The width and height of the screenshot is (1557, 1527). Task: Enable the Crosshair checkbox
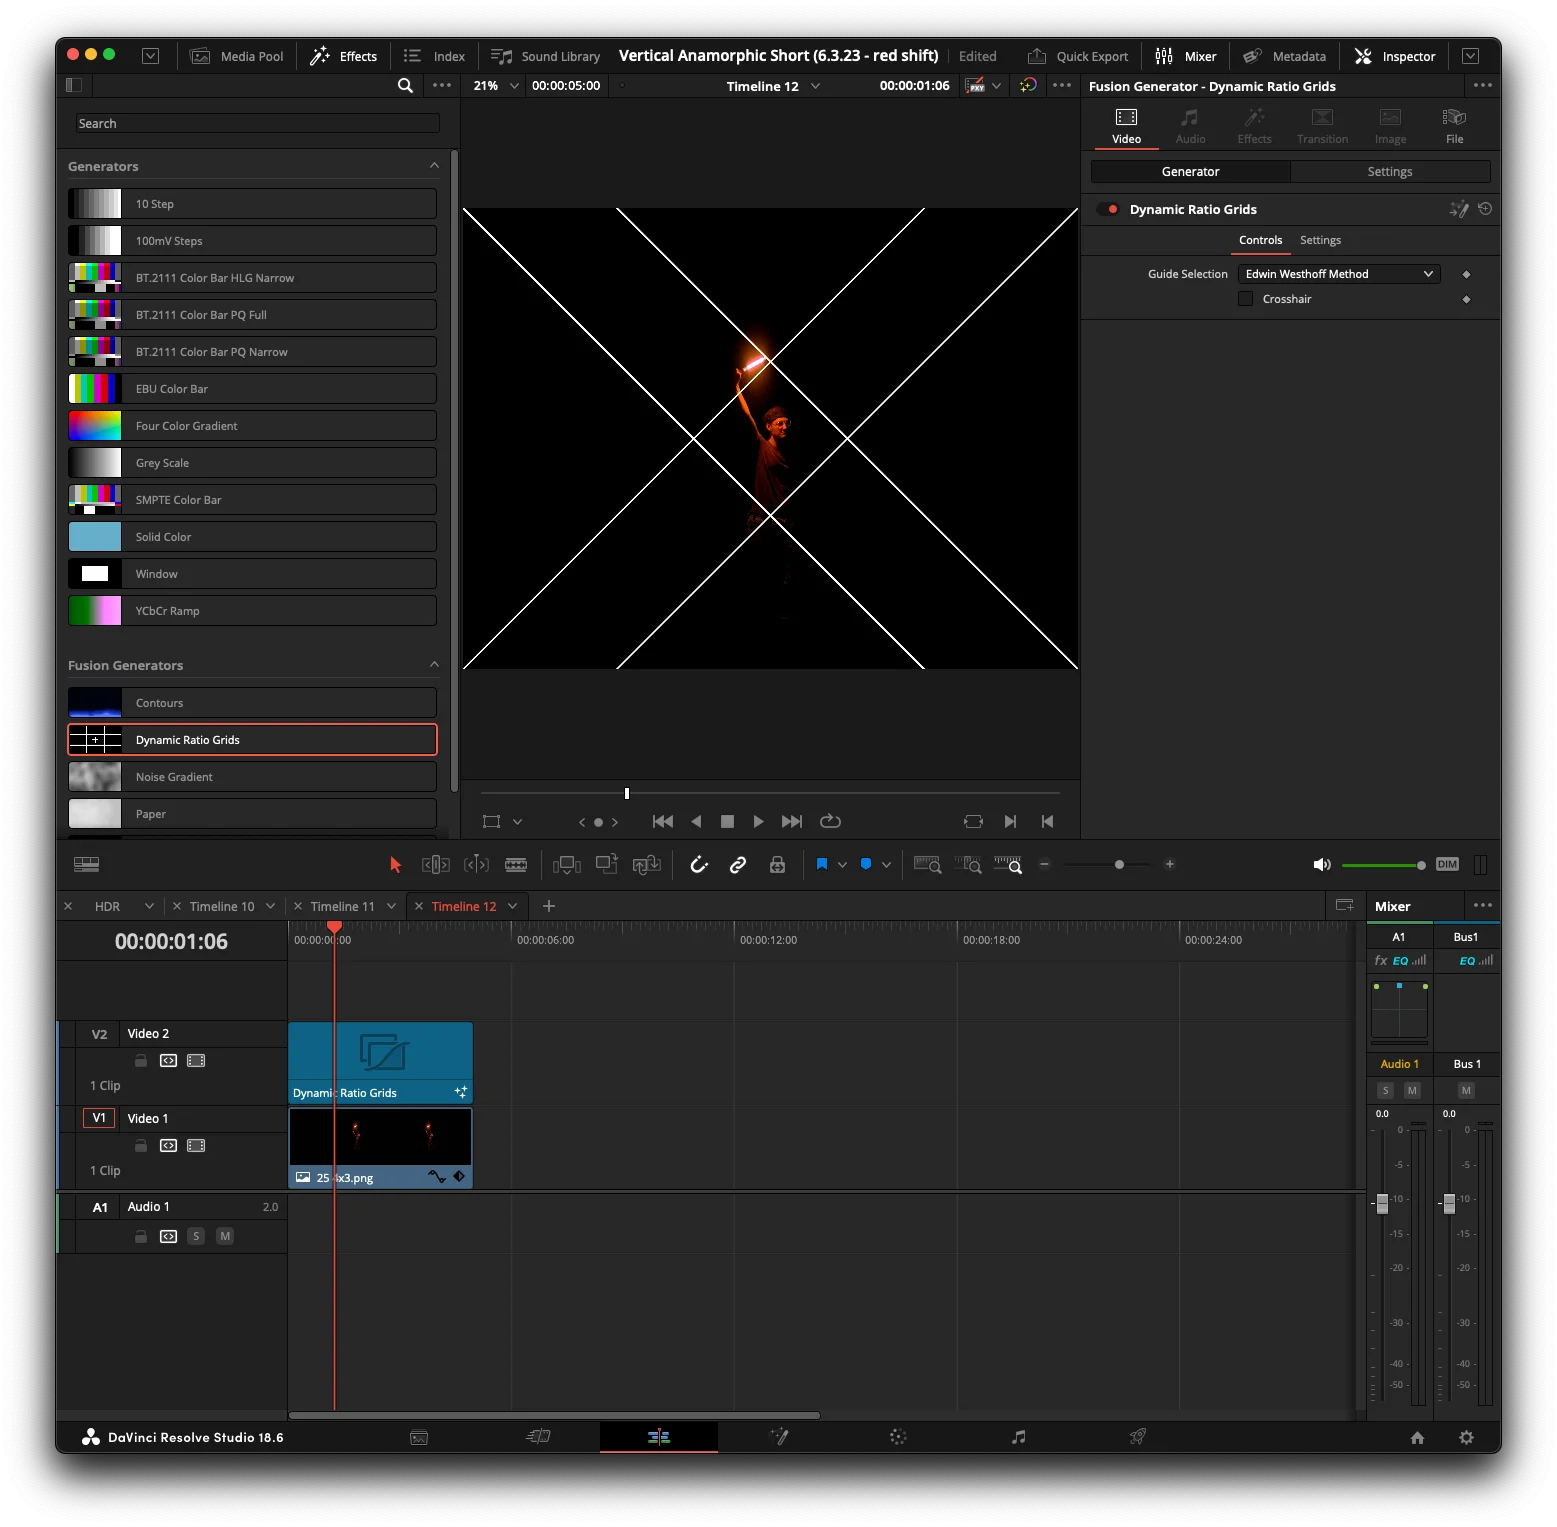(1245, 299)
